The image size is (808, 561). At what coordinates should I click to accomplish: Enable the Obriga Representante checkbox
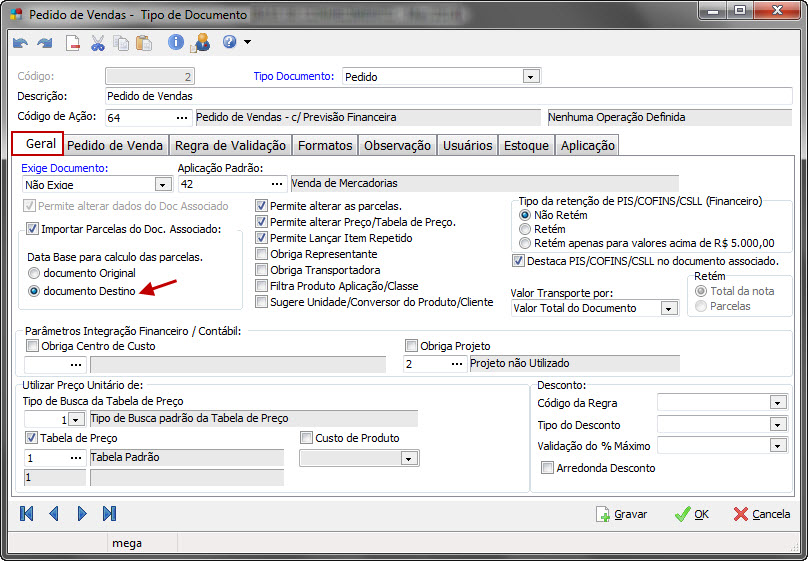262,254
